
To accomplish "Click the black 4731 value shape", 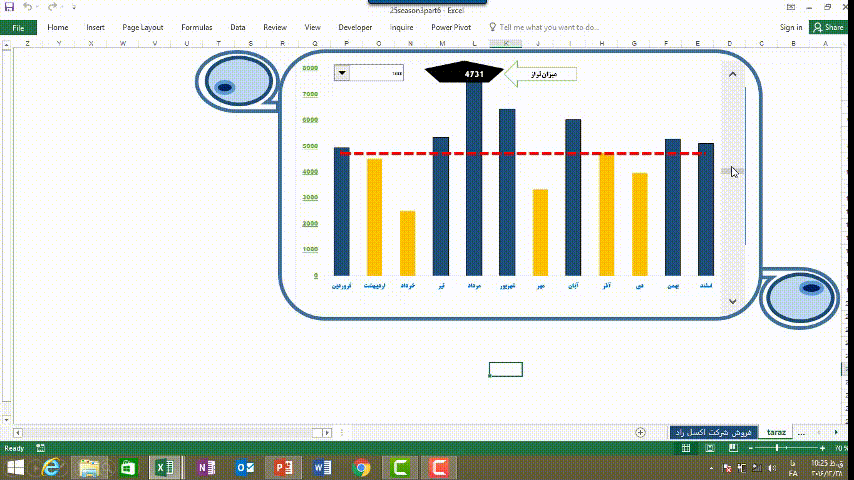I will pyautogui.click(x=474, y=74).
